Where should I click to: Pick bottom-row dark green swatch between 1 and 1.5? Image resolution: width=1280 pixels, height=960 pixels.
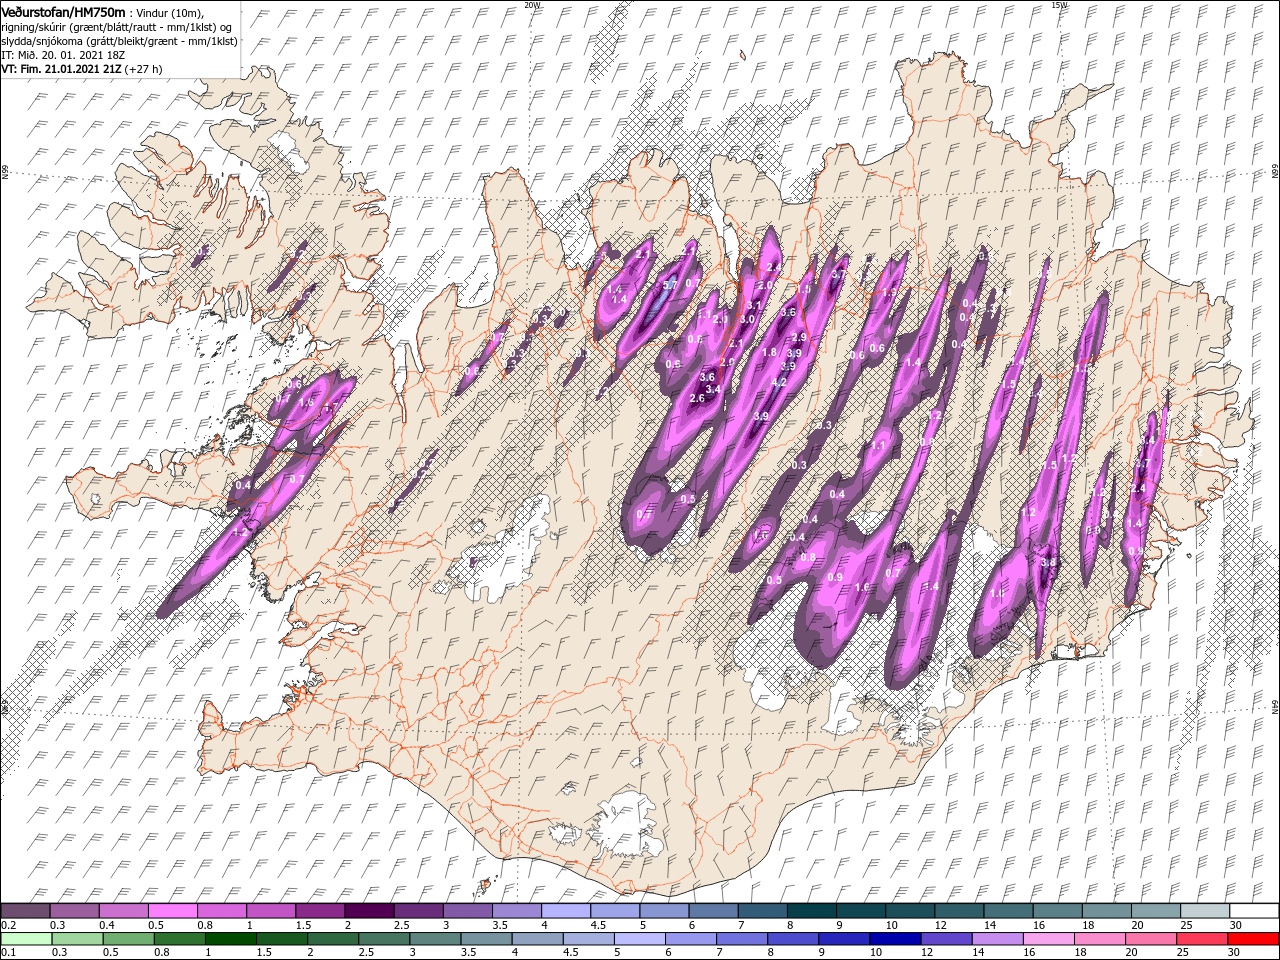231,939
